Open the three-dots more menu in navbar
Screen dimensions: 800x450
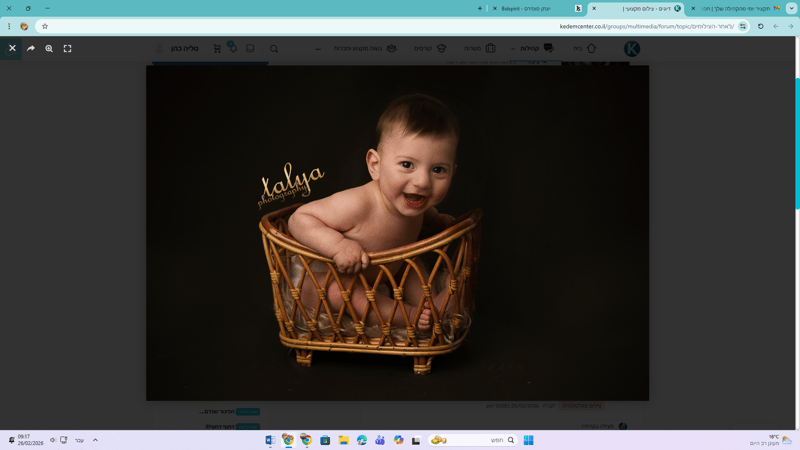point(318,49)
